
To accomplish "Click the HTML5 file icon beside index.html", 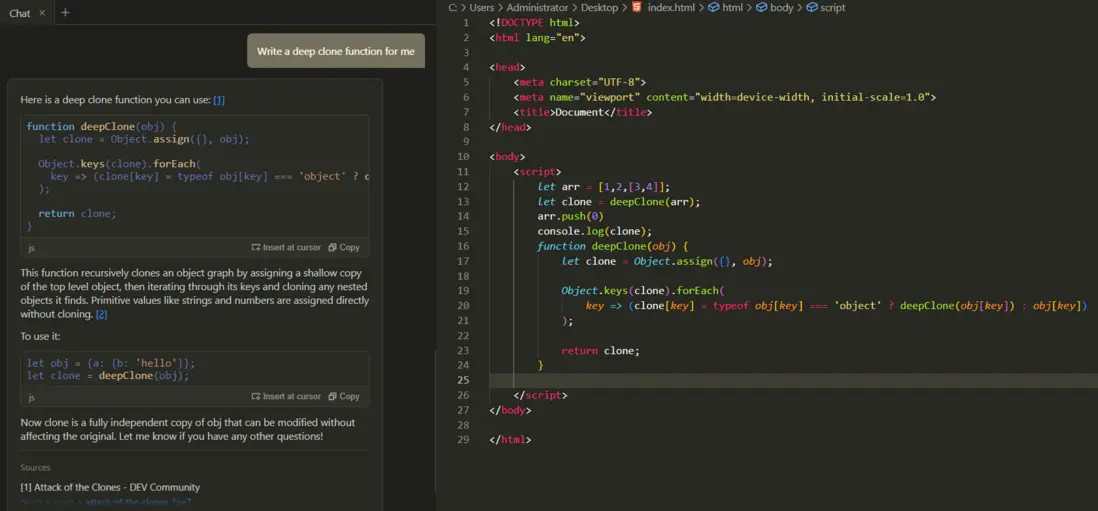I will pyautogui.click(x=637, y=7).
